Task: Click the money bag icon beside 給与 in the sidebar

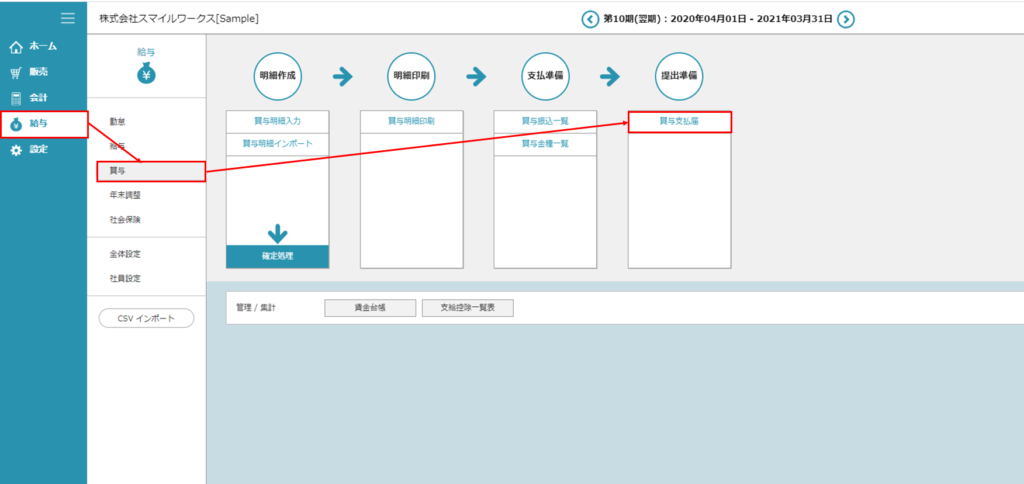Action: (x=16, y=124)
